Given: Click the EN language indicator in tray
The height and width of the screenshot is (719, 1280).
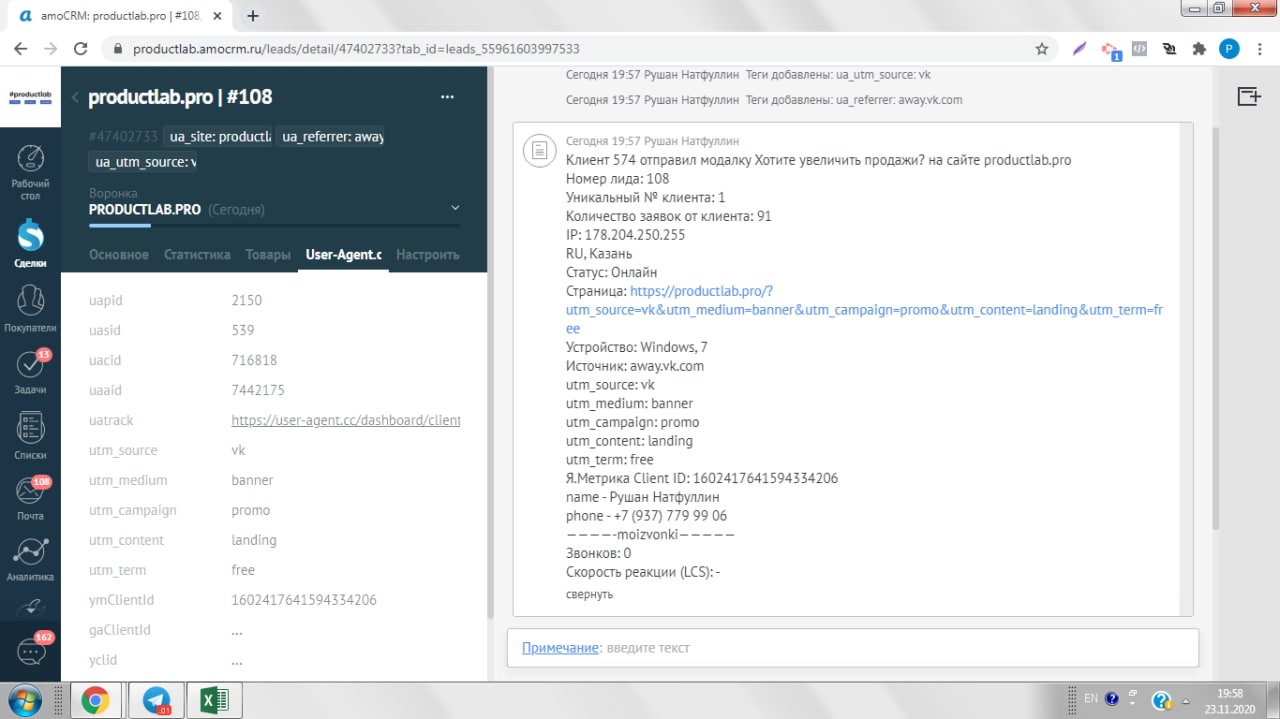Looking at the screenshot, I should [x=1091, y=698].
